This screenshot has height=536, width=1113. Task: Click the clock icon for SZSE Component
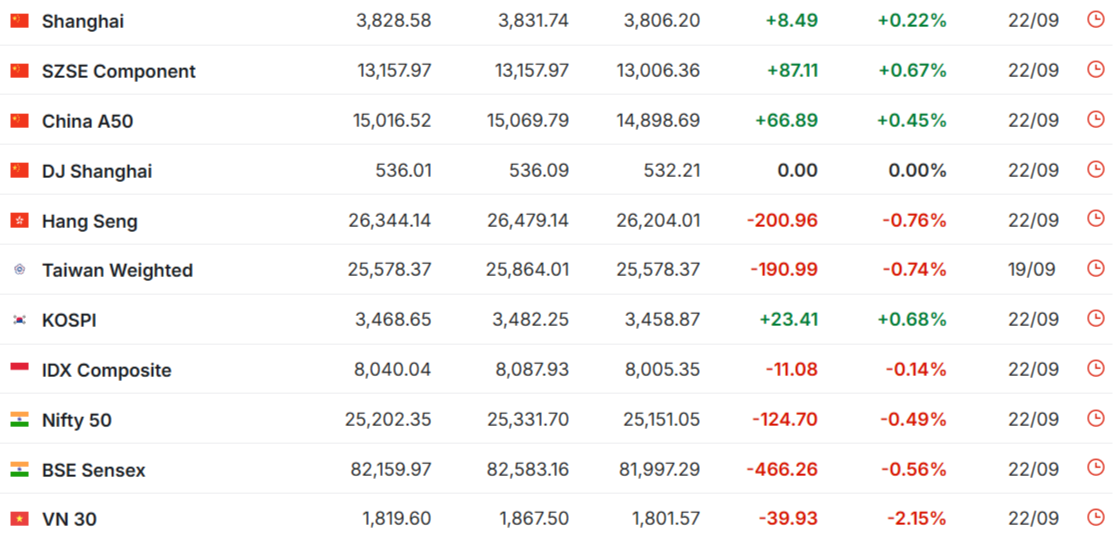[1096, 69]
